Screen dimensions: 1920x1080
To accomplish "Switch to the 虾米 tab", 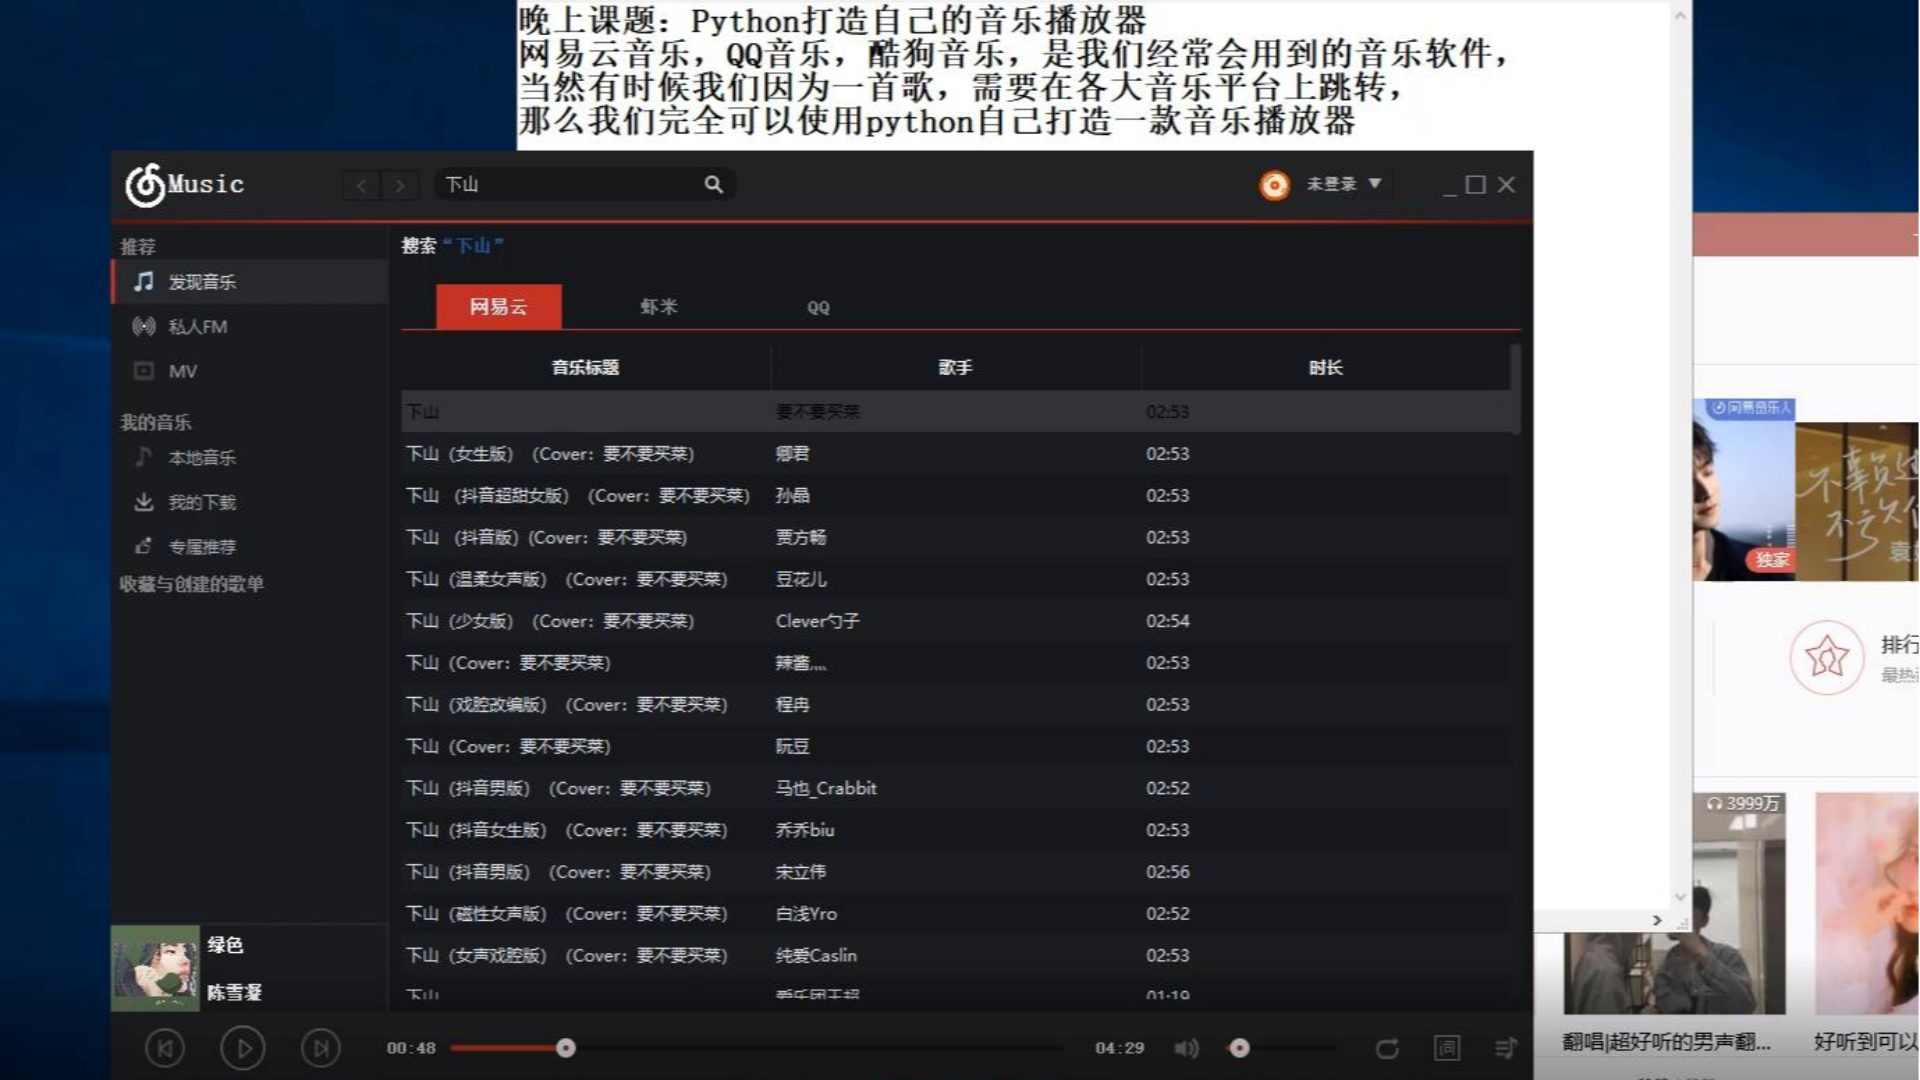I will tap(658, 307).
